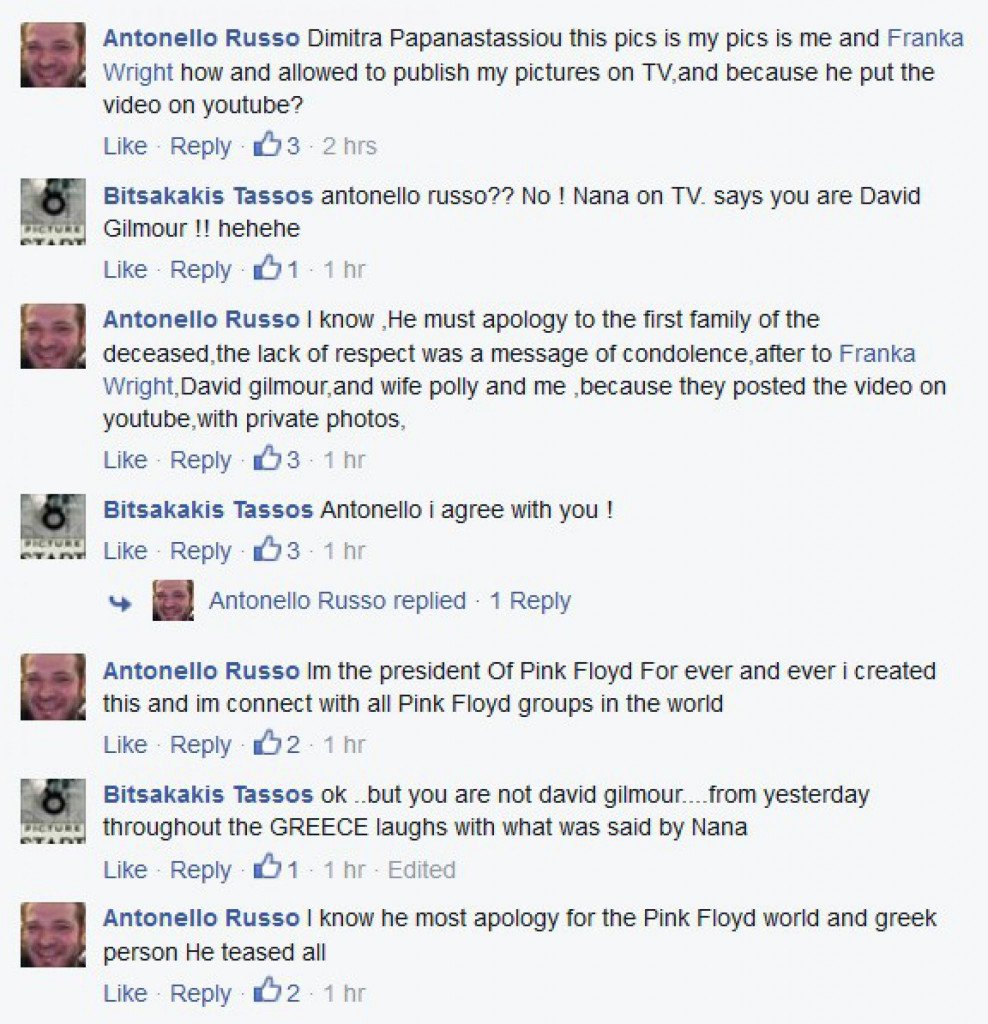Open Bitsakakis Tassos's name on the 'i agree' comment
Viewport: 988px width, 1024px height.
[x=208, y=509]
